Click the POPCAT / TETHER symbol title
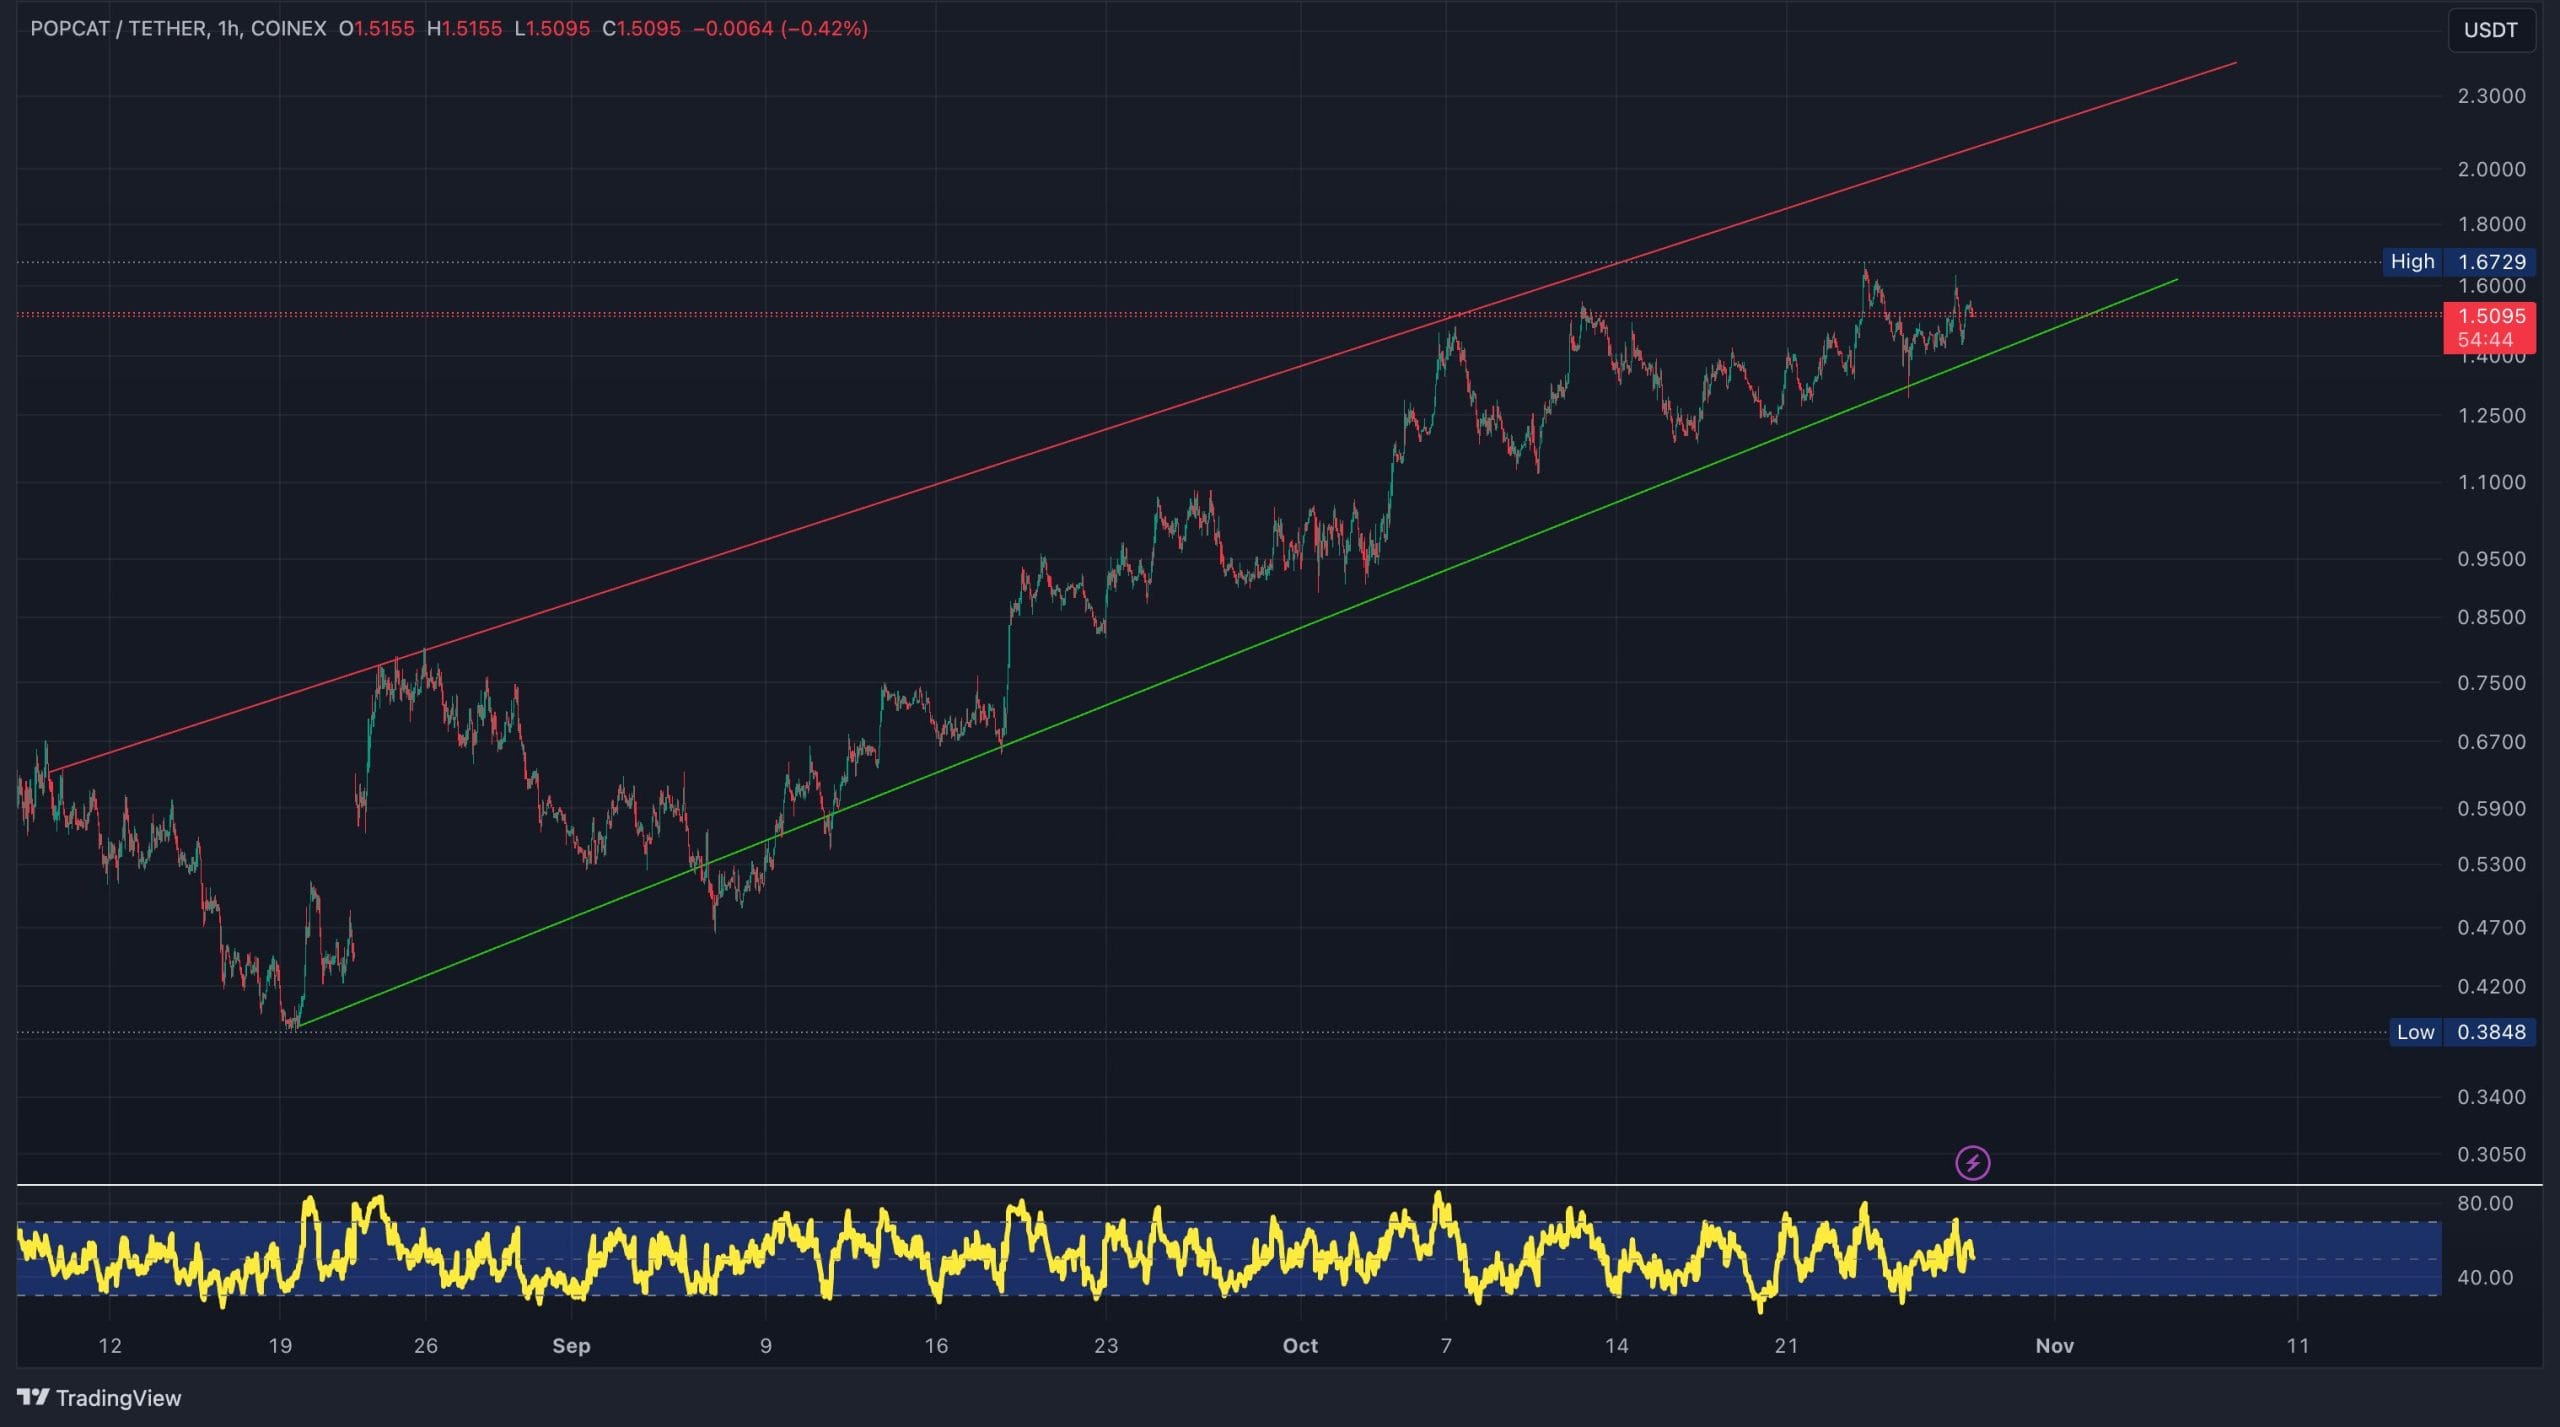 [x=118, y=28]
